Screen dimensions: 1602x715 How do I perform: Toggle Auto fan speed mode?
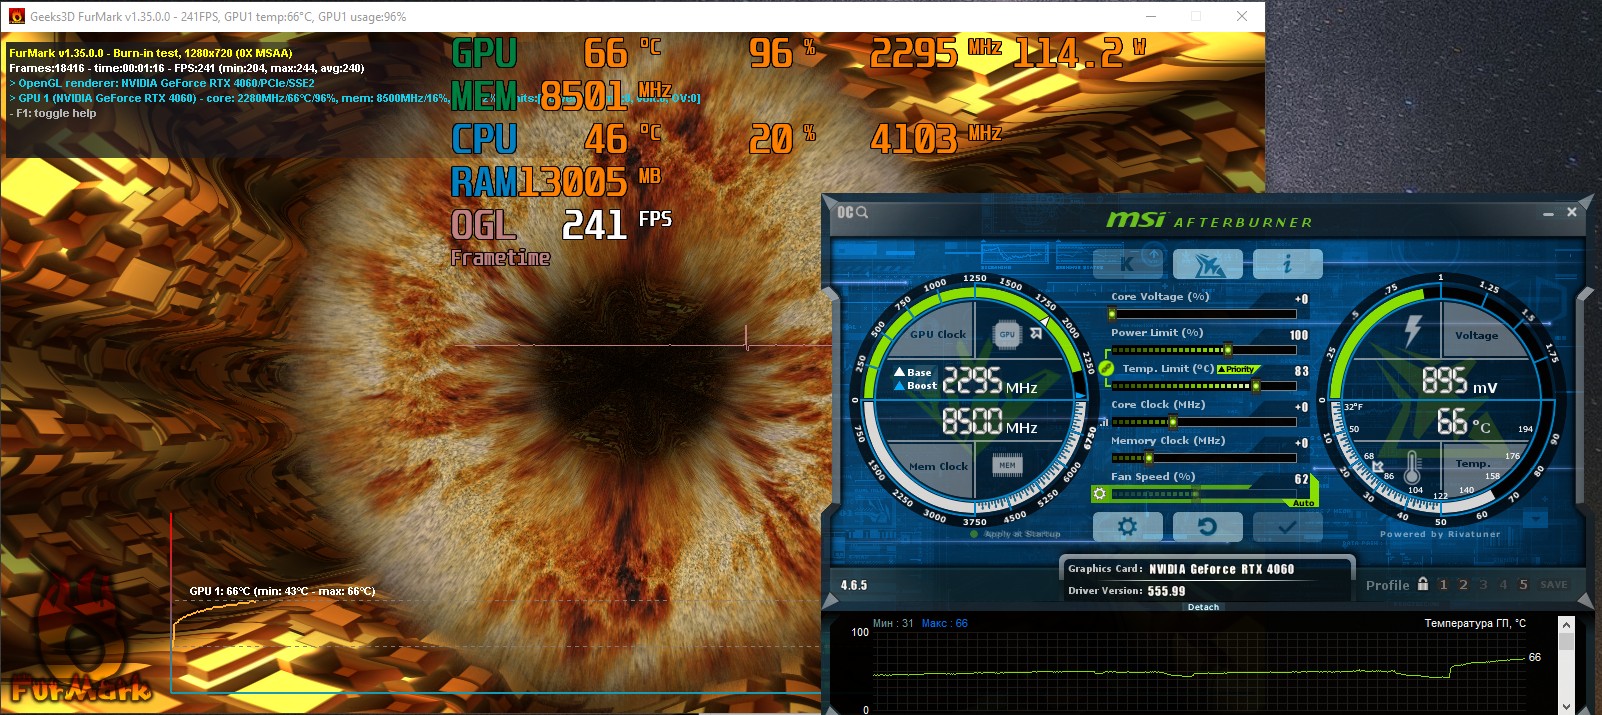[1304, 503]
